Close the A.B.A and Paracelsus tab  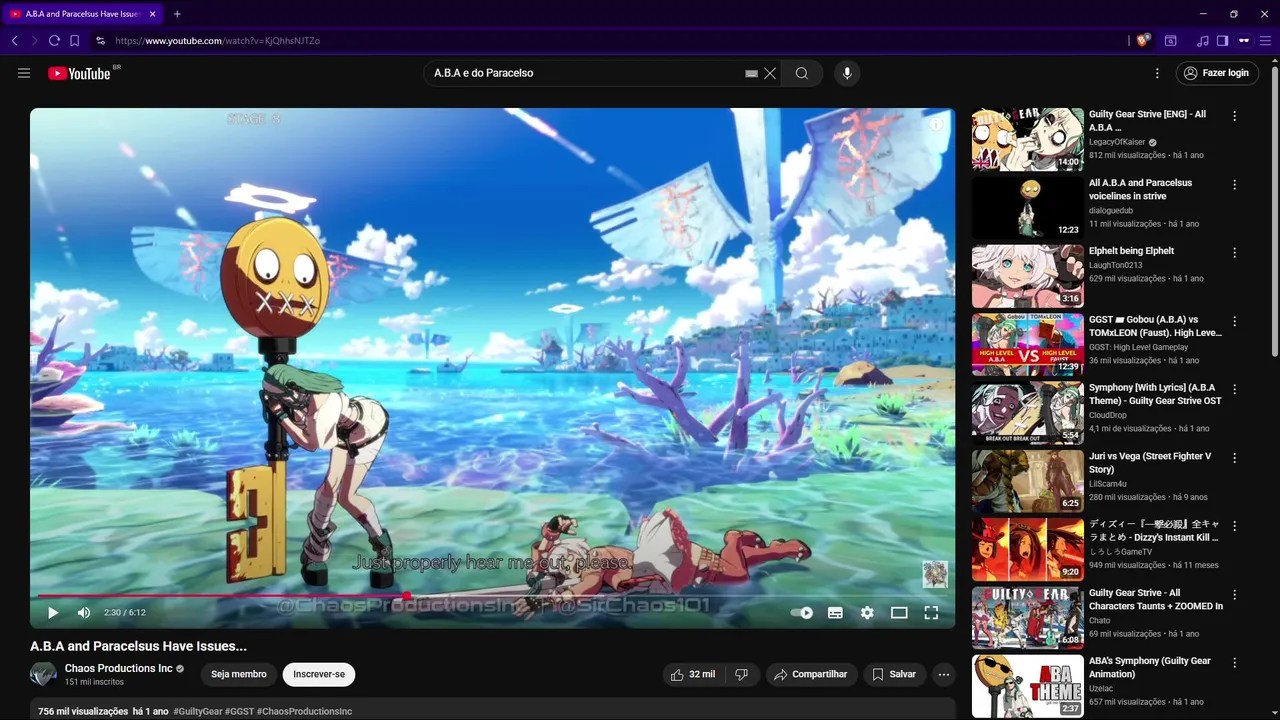pos(153,14)
